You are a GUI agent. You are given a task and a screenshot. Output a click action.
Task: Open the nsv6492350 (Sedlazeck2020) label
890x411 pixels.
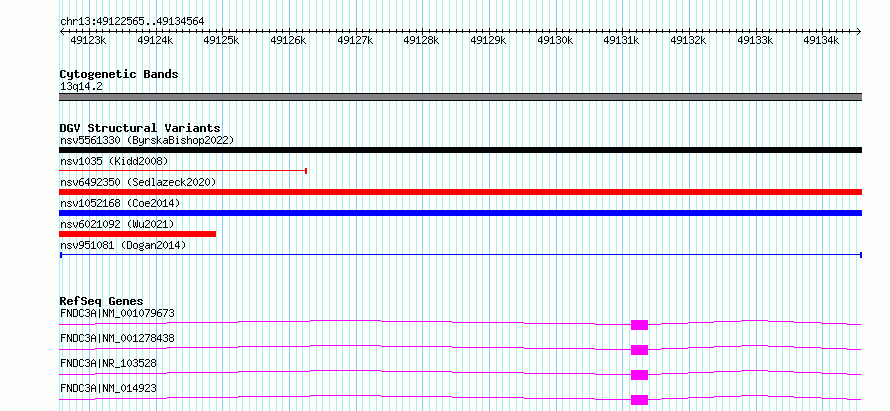point(138,182)
